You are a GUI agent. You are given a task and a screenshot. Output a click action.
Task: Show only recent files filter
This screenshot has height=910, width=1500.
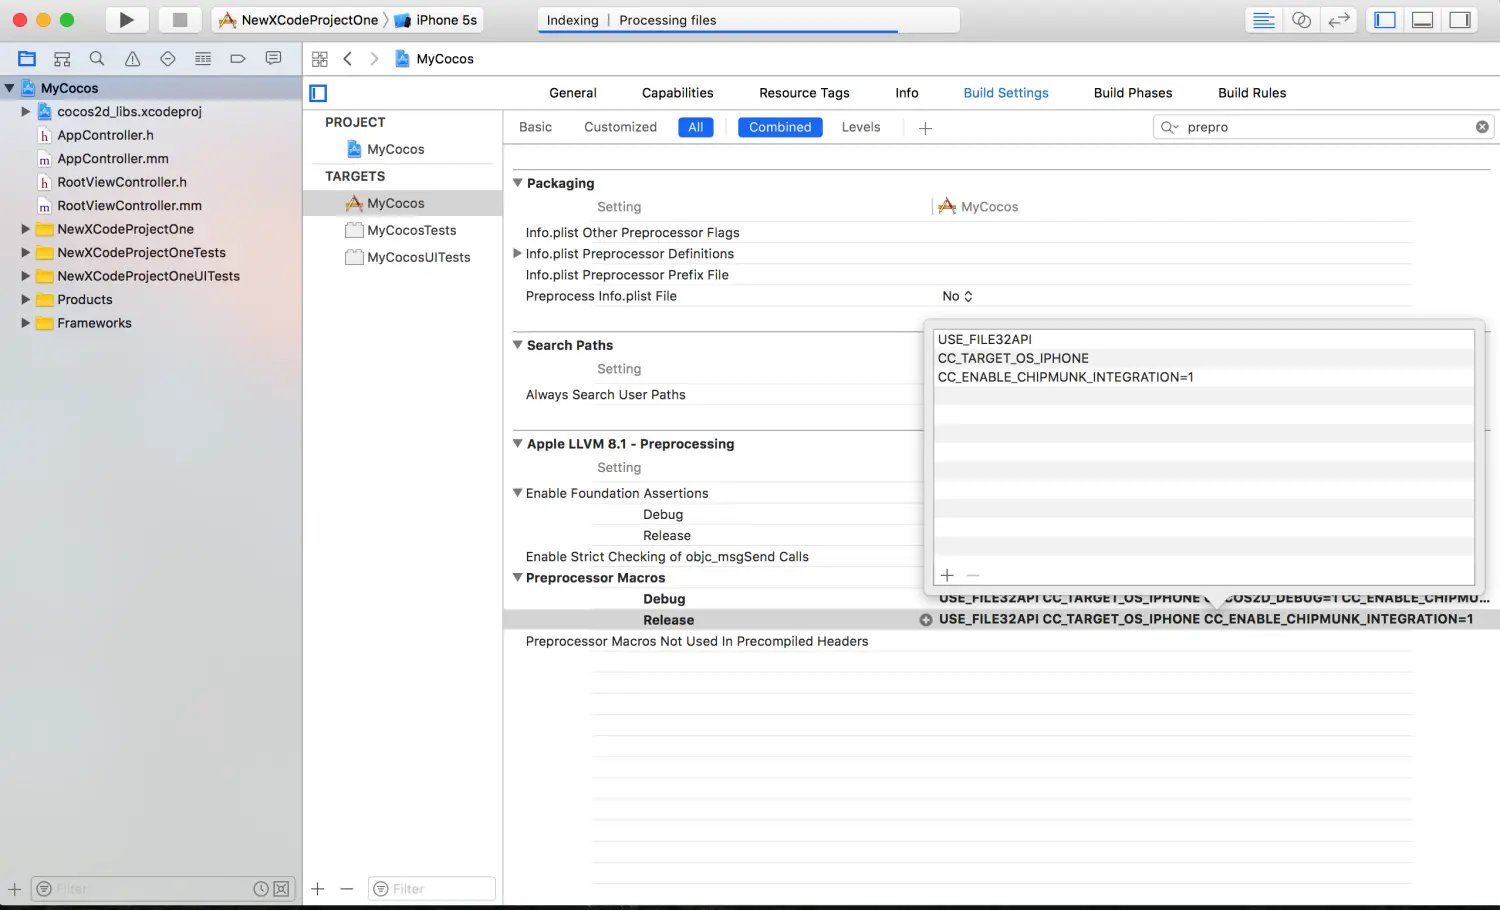(x=261, y=888)
